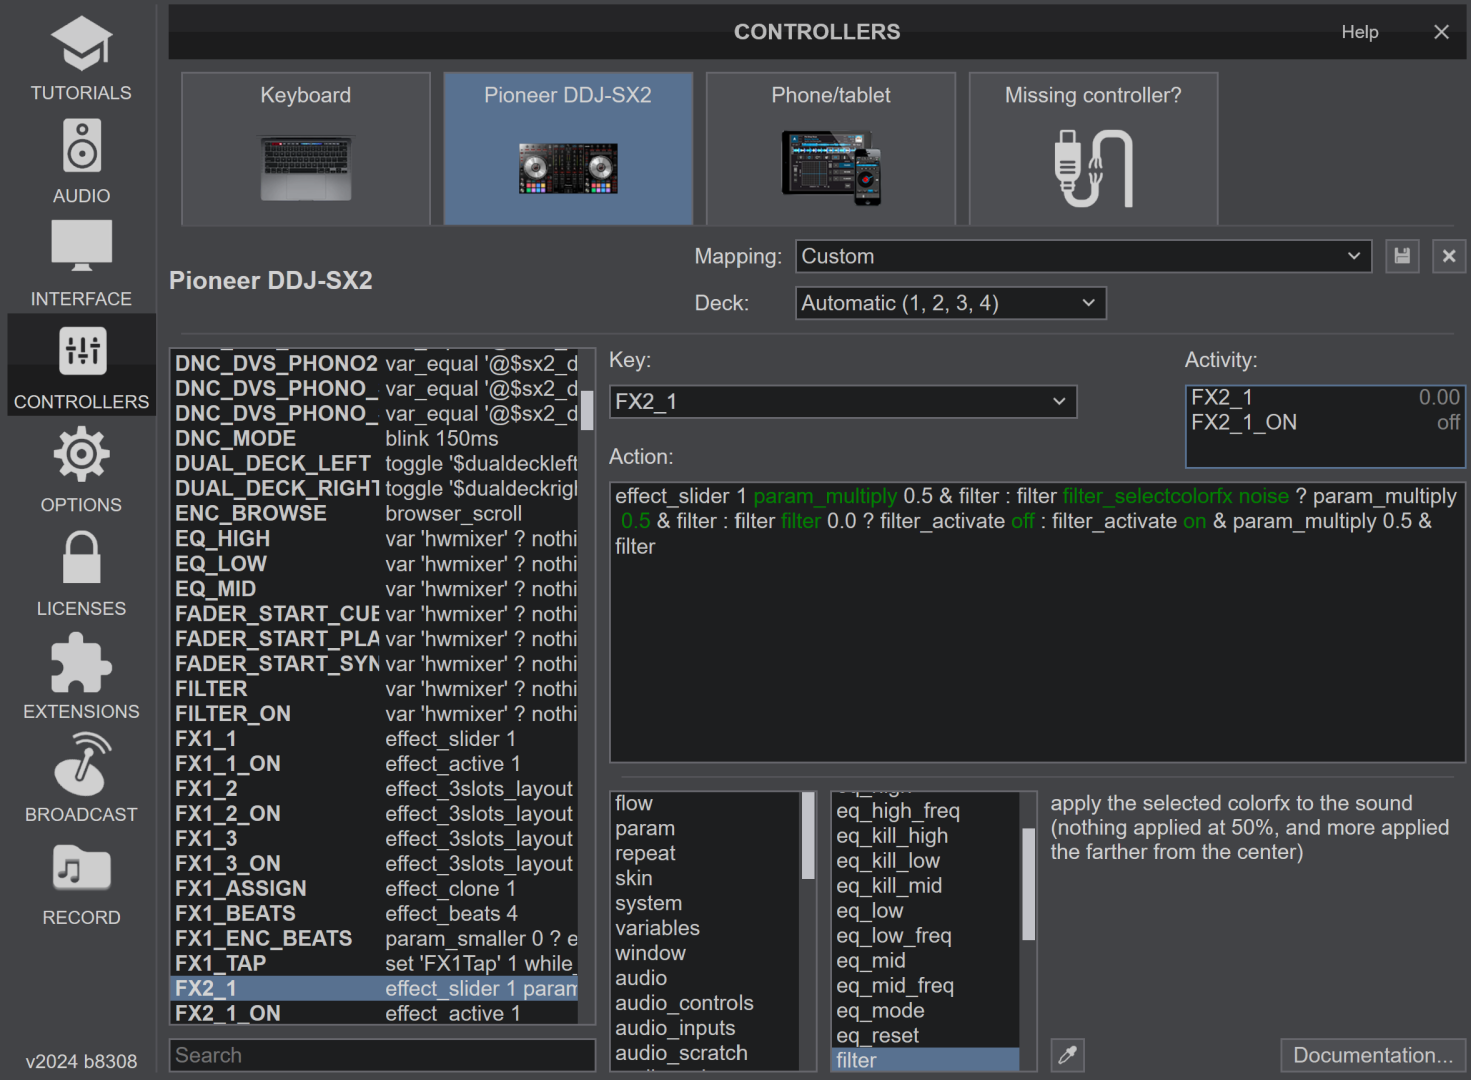Select the EQ_MID mapping row
The height and width of the screenshot is (1080, 1471).
click(374, 588)
